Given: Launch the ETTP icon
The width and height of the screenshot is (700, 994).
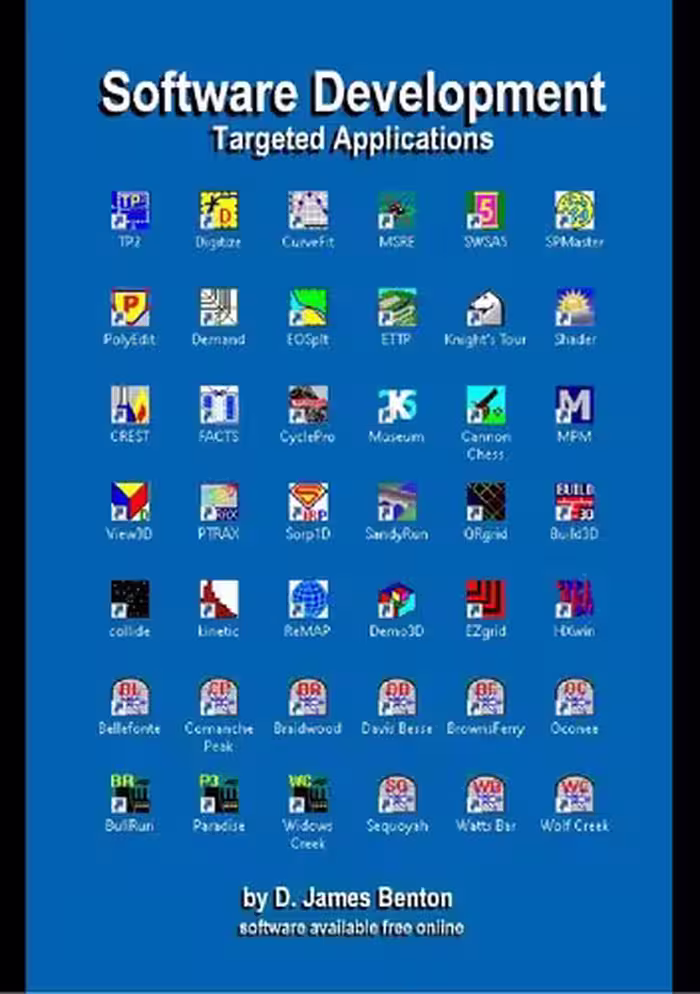Looking at the screenshot, I should pos(397,307).
